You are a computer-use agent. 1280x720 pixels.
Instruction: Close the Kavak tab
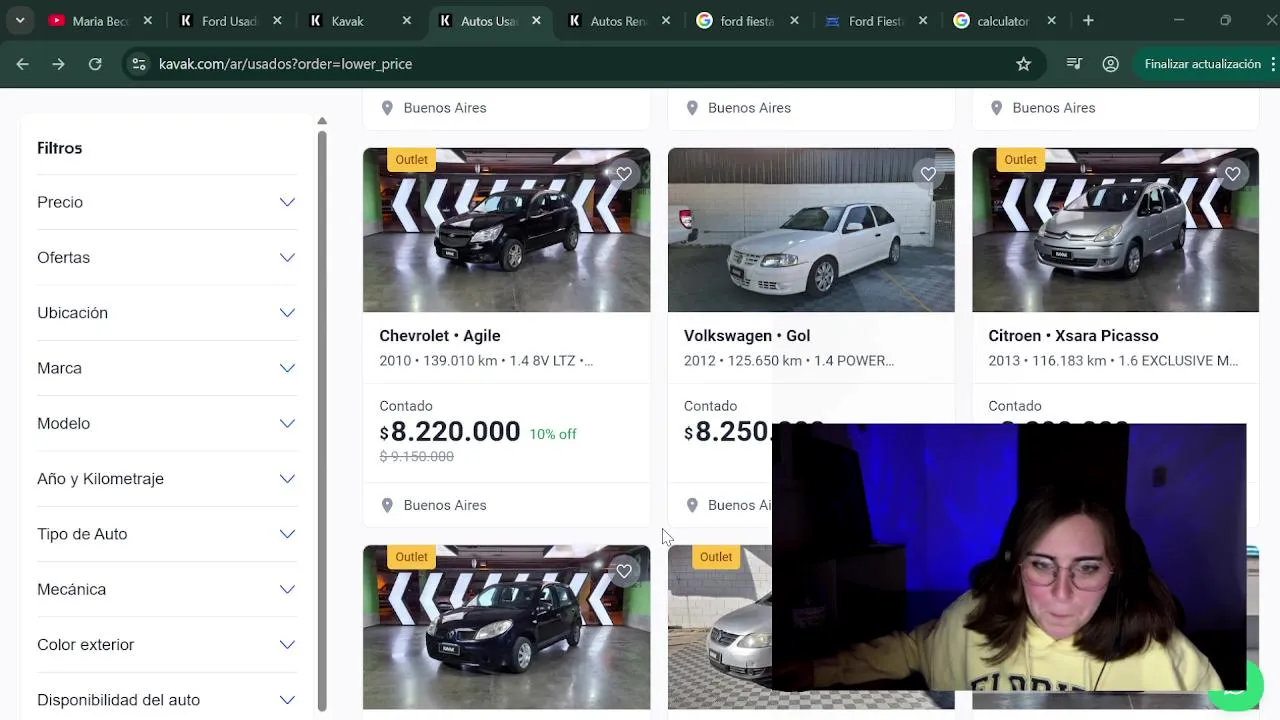point(406,20)
